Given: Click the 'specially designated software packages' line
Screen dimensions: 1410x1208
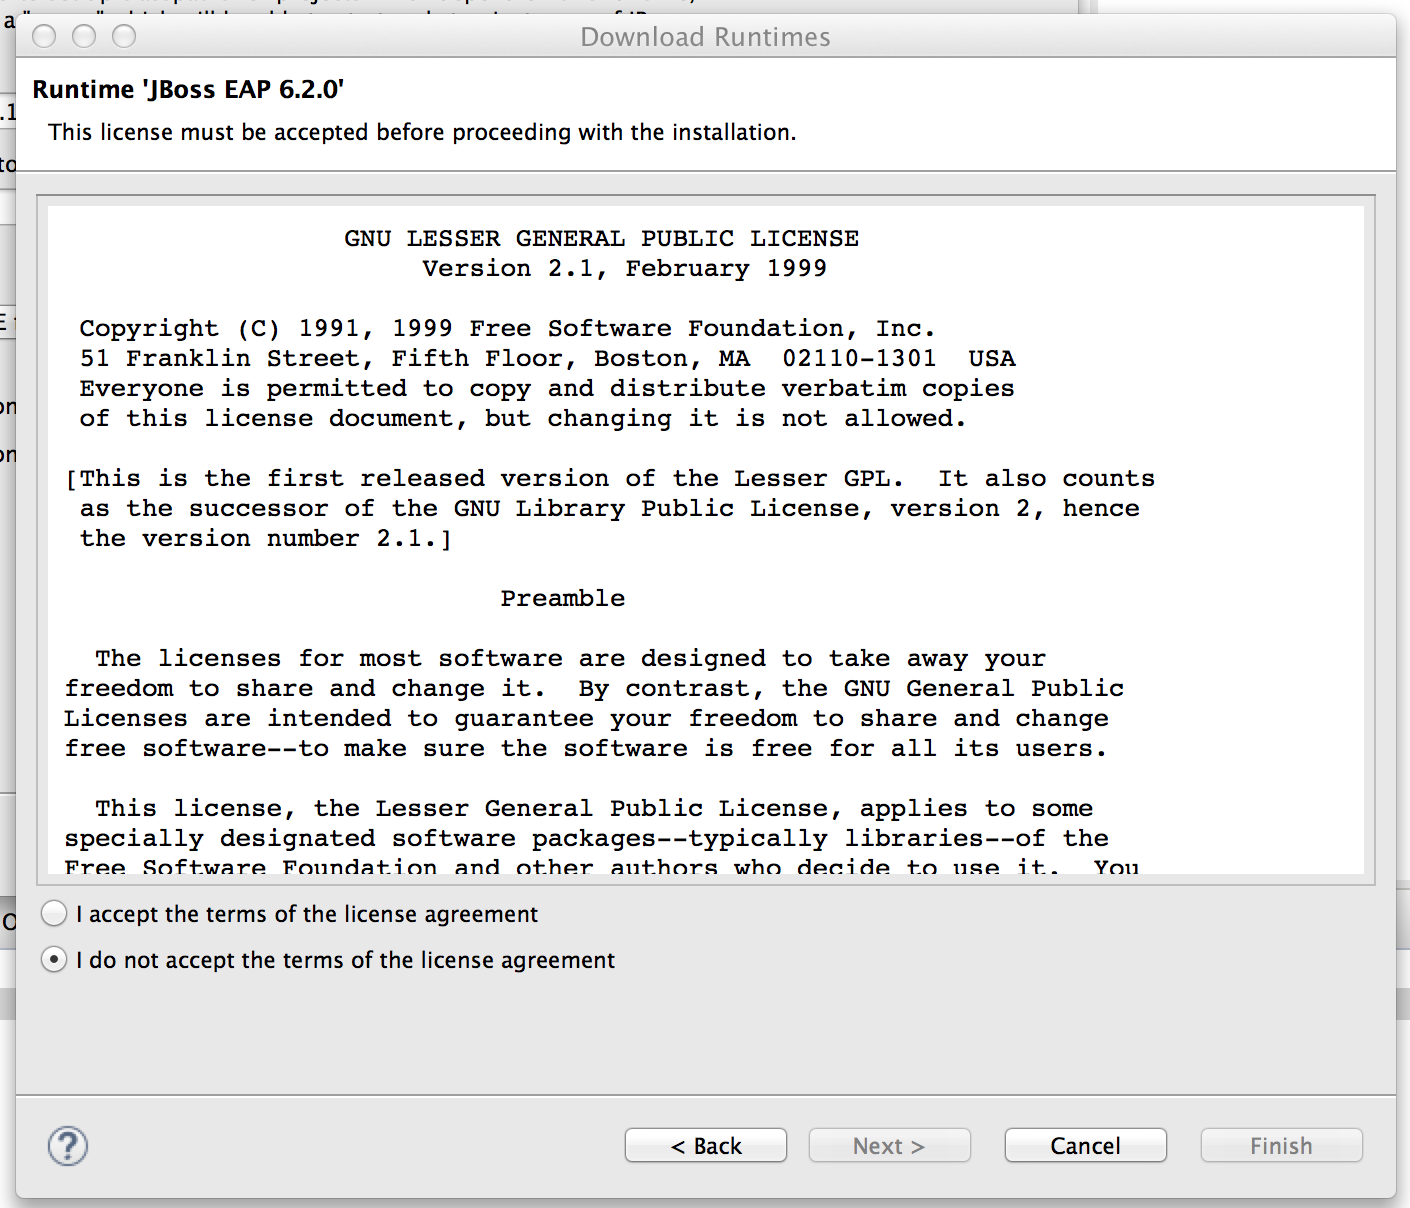Looking at the screenshot, I should pos(587,839).
